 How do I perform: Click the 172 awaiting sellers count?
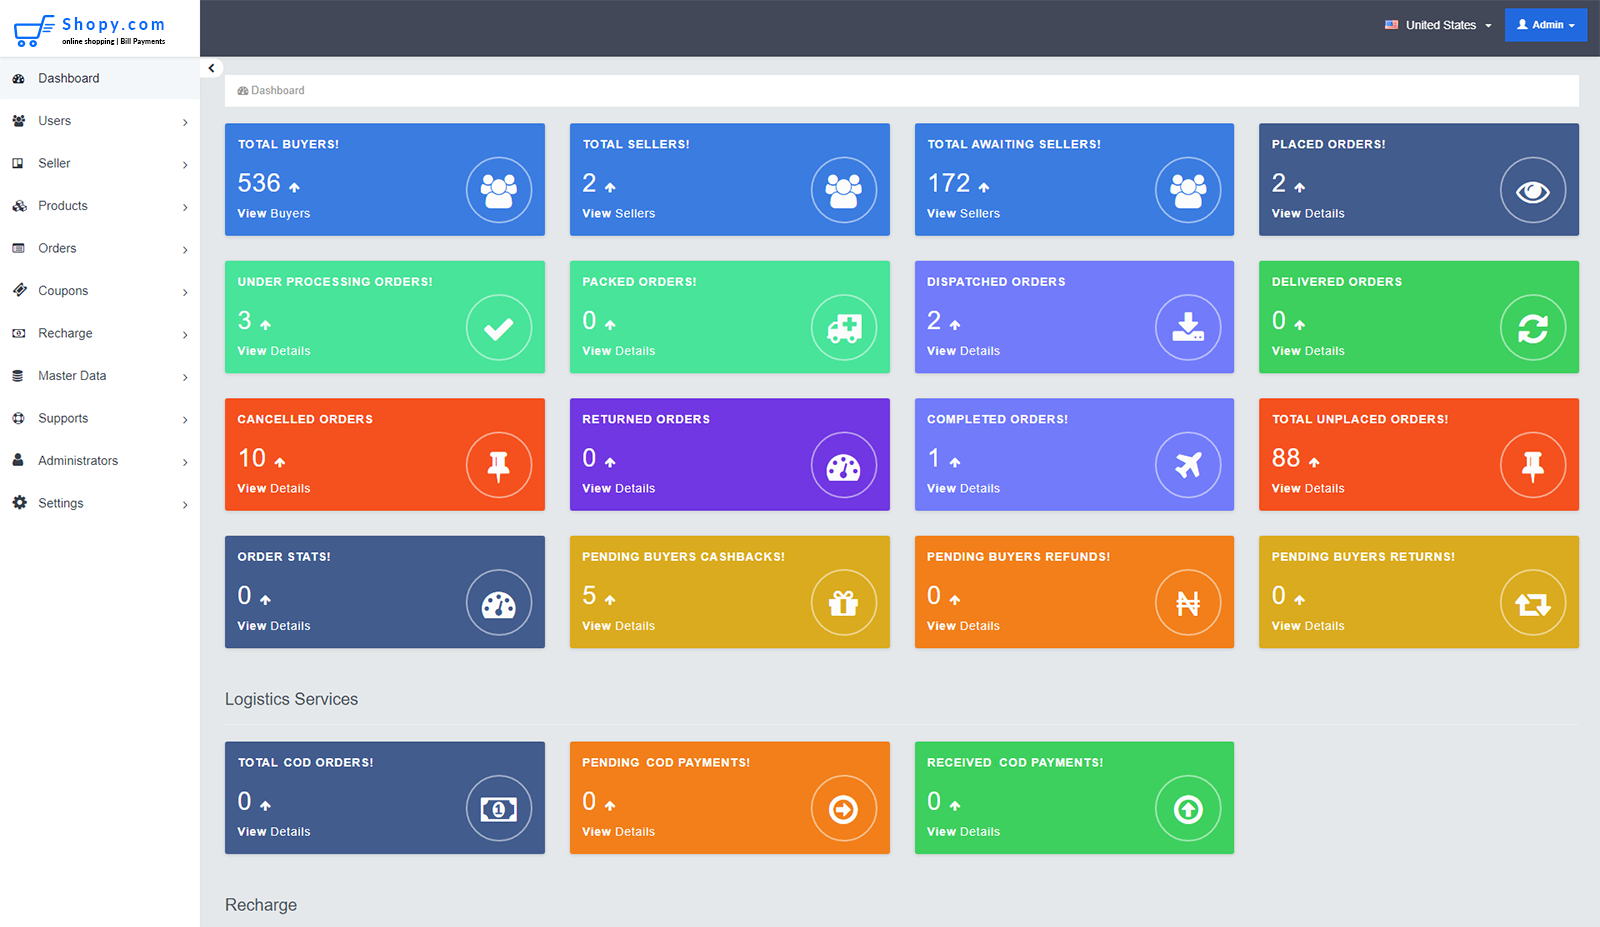pos(949,183)
